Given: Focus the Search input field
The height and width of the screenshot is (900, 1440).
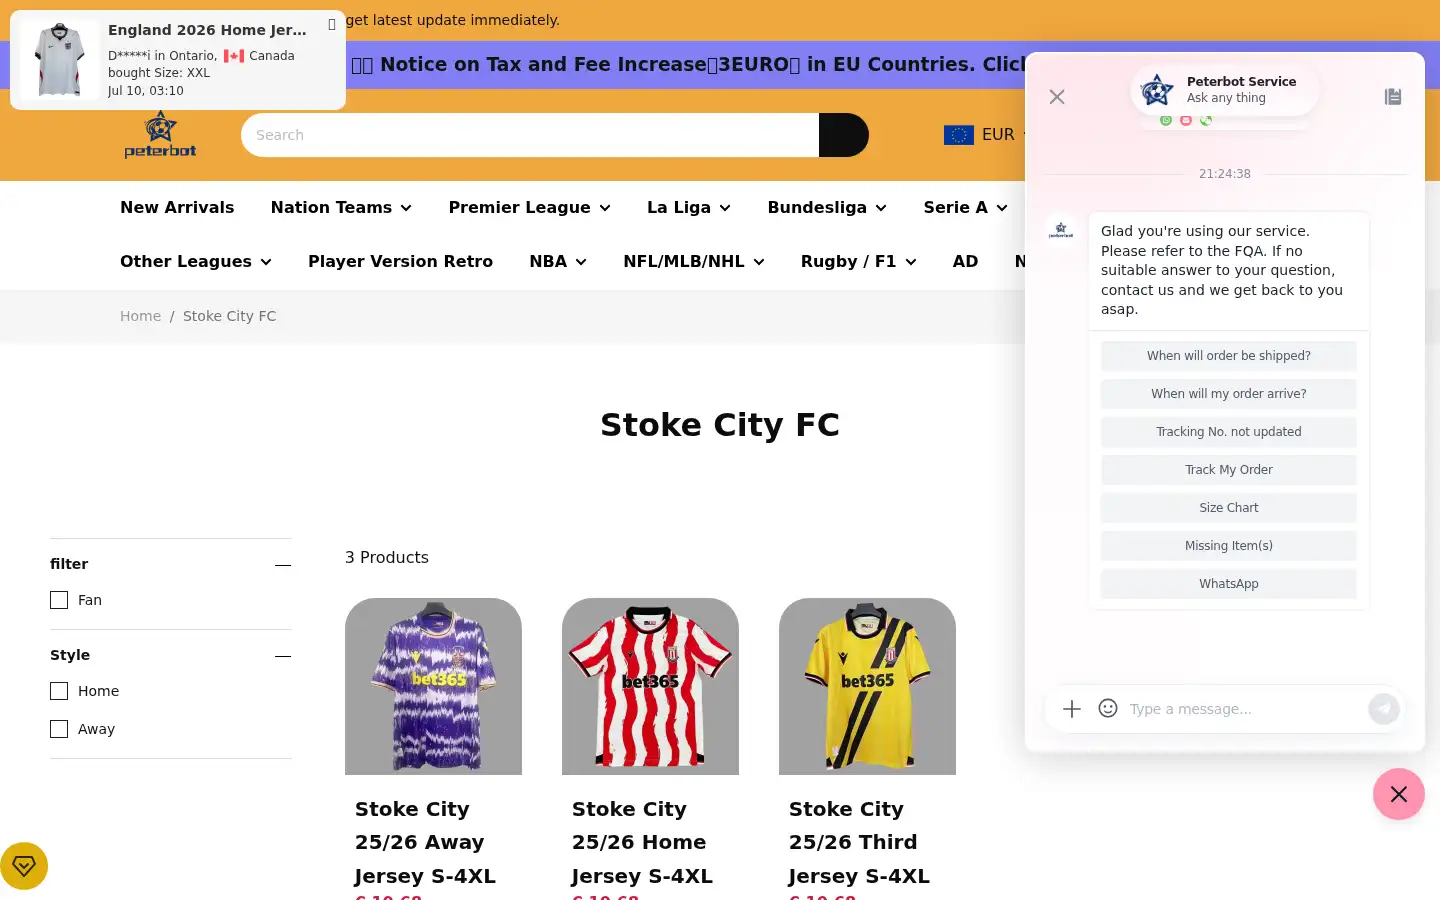Looking at the screenshot, I should (530, 135).
